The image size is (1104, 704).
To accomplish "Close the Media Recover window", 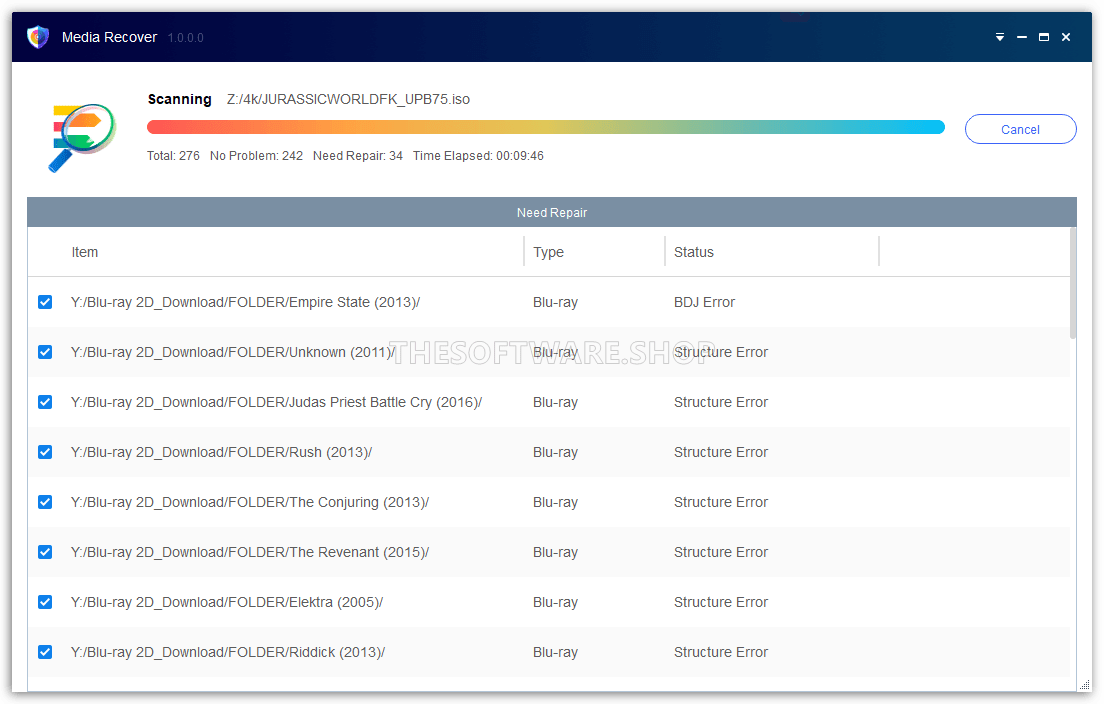I will [x=1066, y=37].
